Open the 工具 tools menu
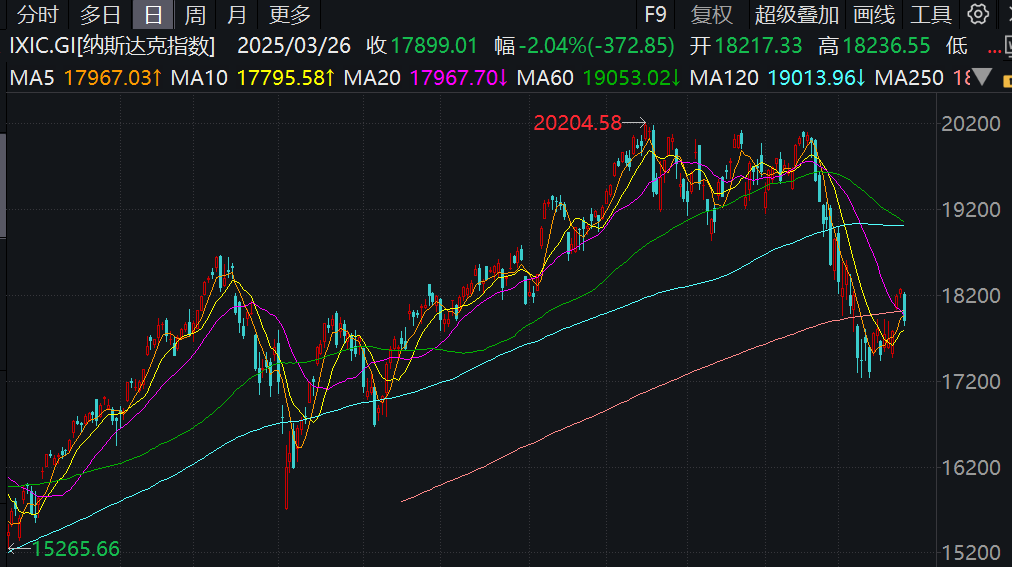 pos(931,14)
